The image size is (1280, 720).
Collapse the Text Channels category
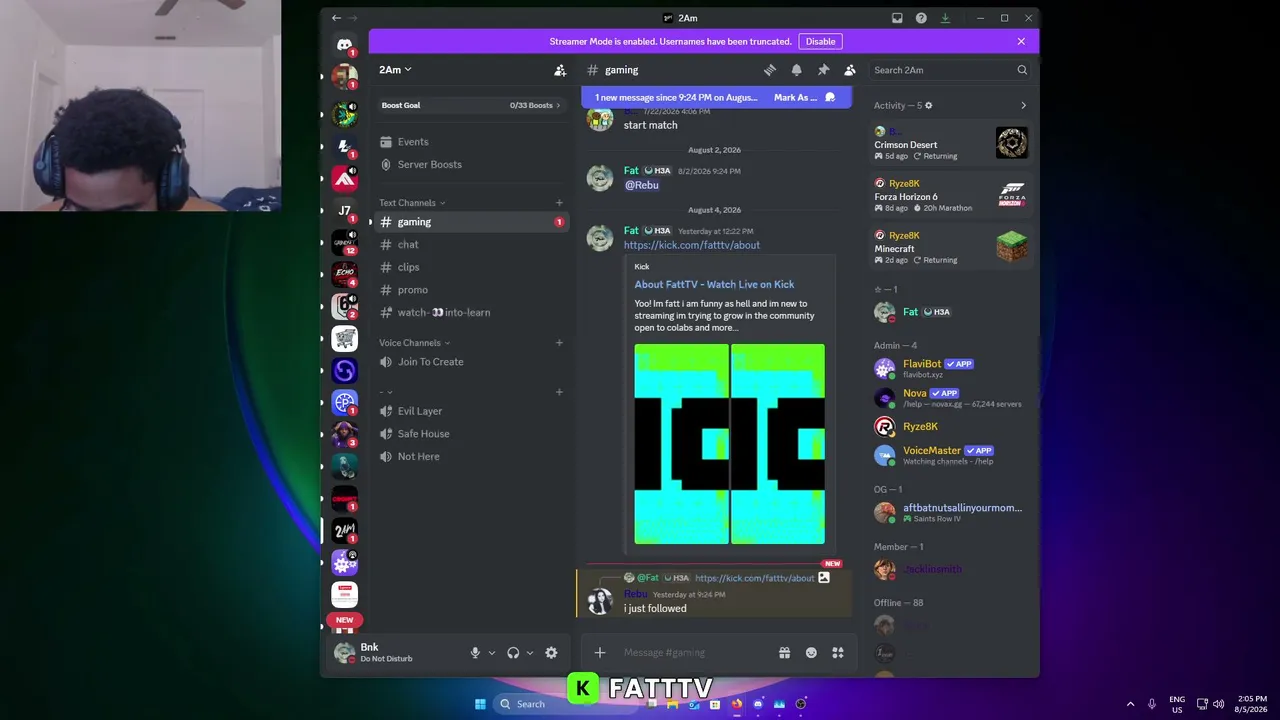[412, 203]
